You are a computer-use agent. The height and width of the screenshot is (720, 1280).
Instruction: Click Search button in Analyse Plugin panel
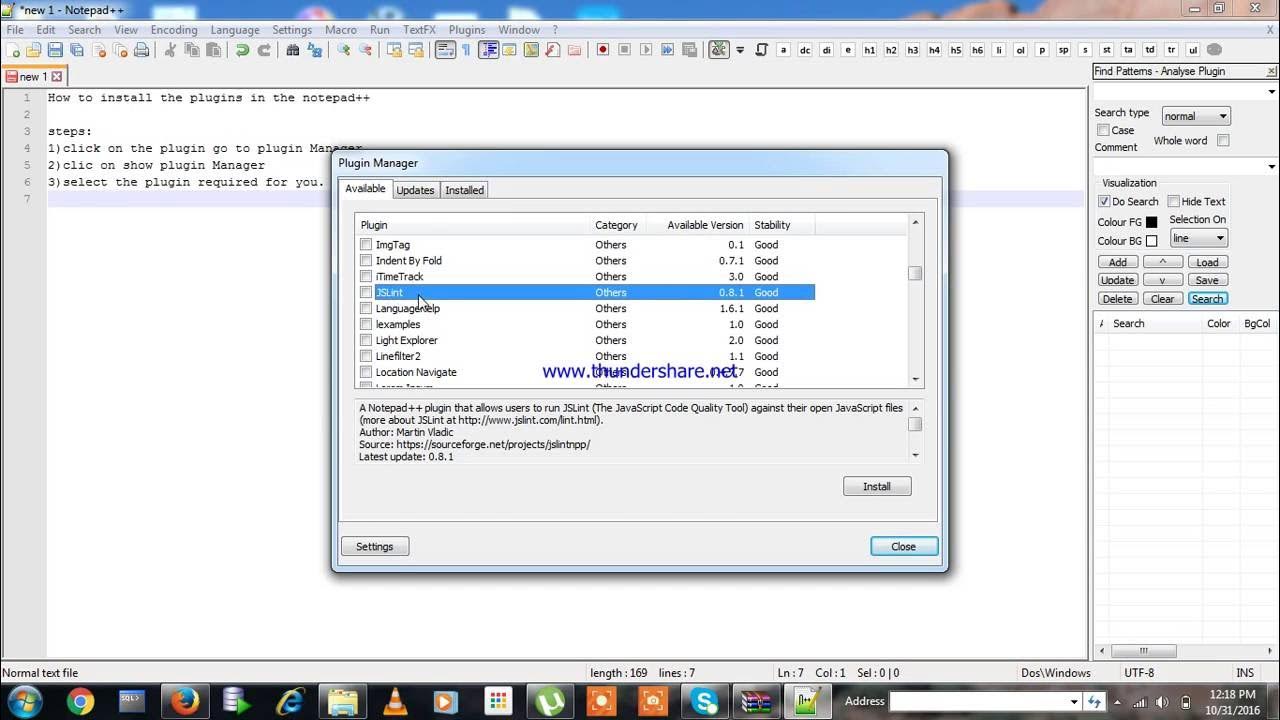(x=1207, y=299)
